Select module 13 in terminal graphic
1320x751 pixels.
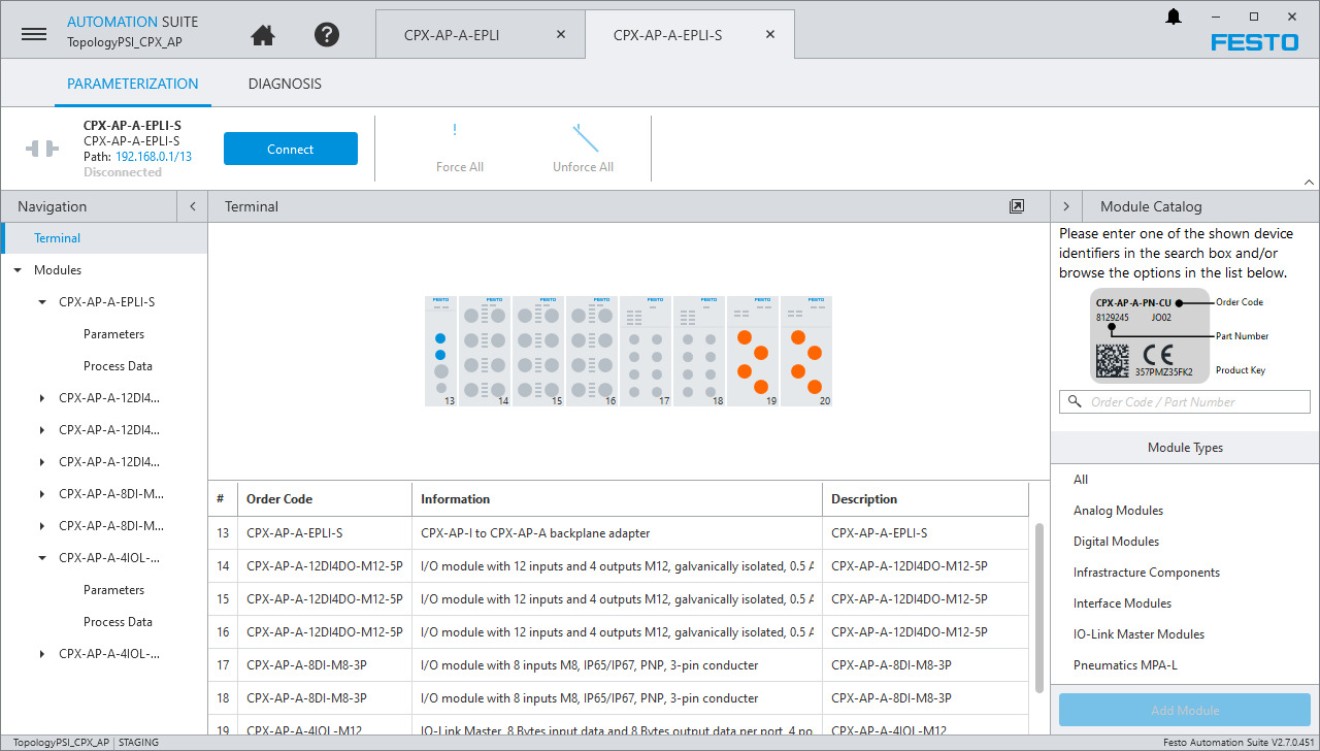441,351
